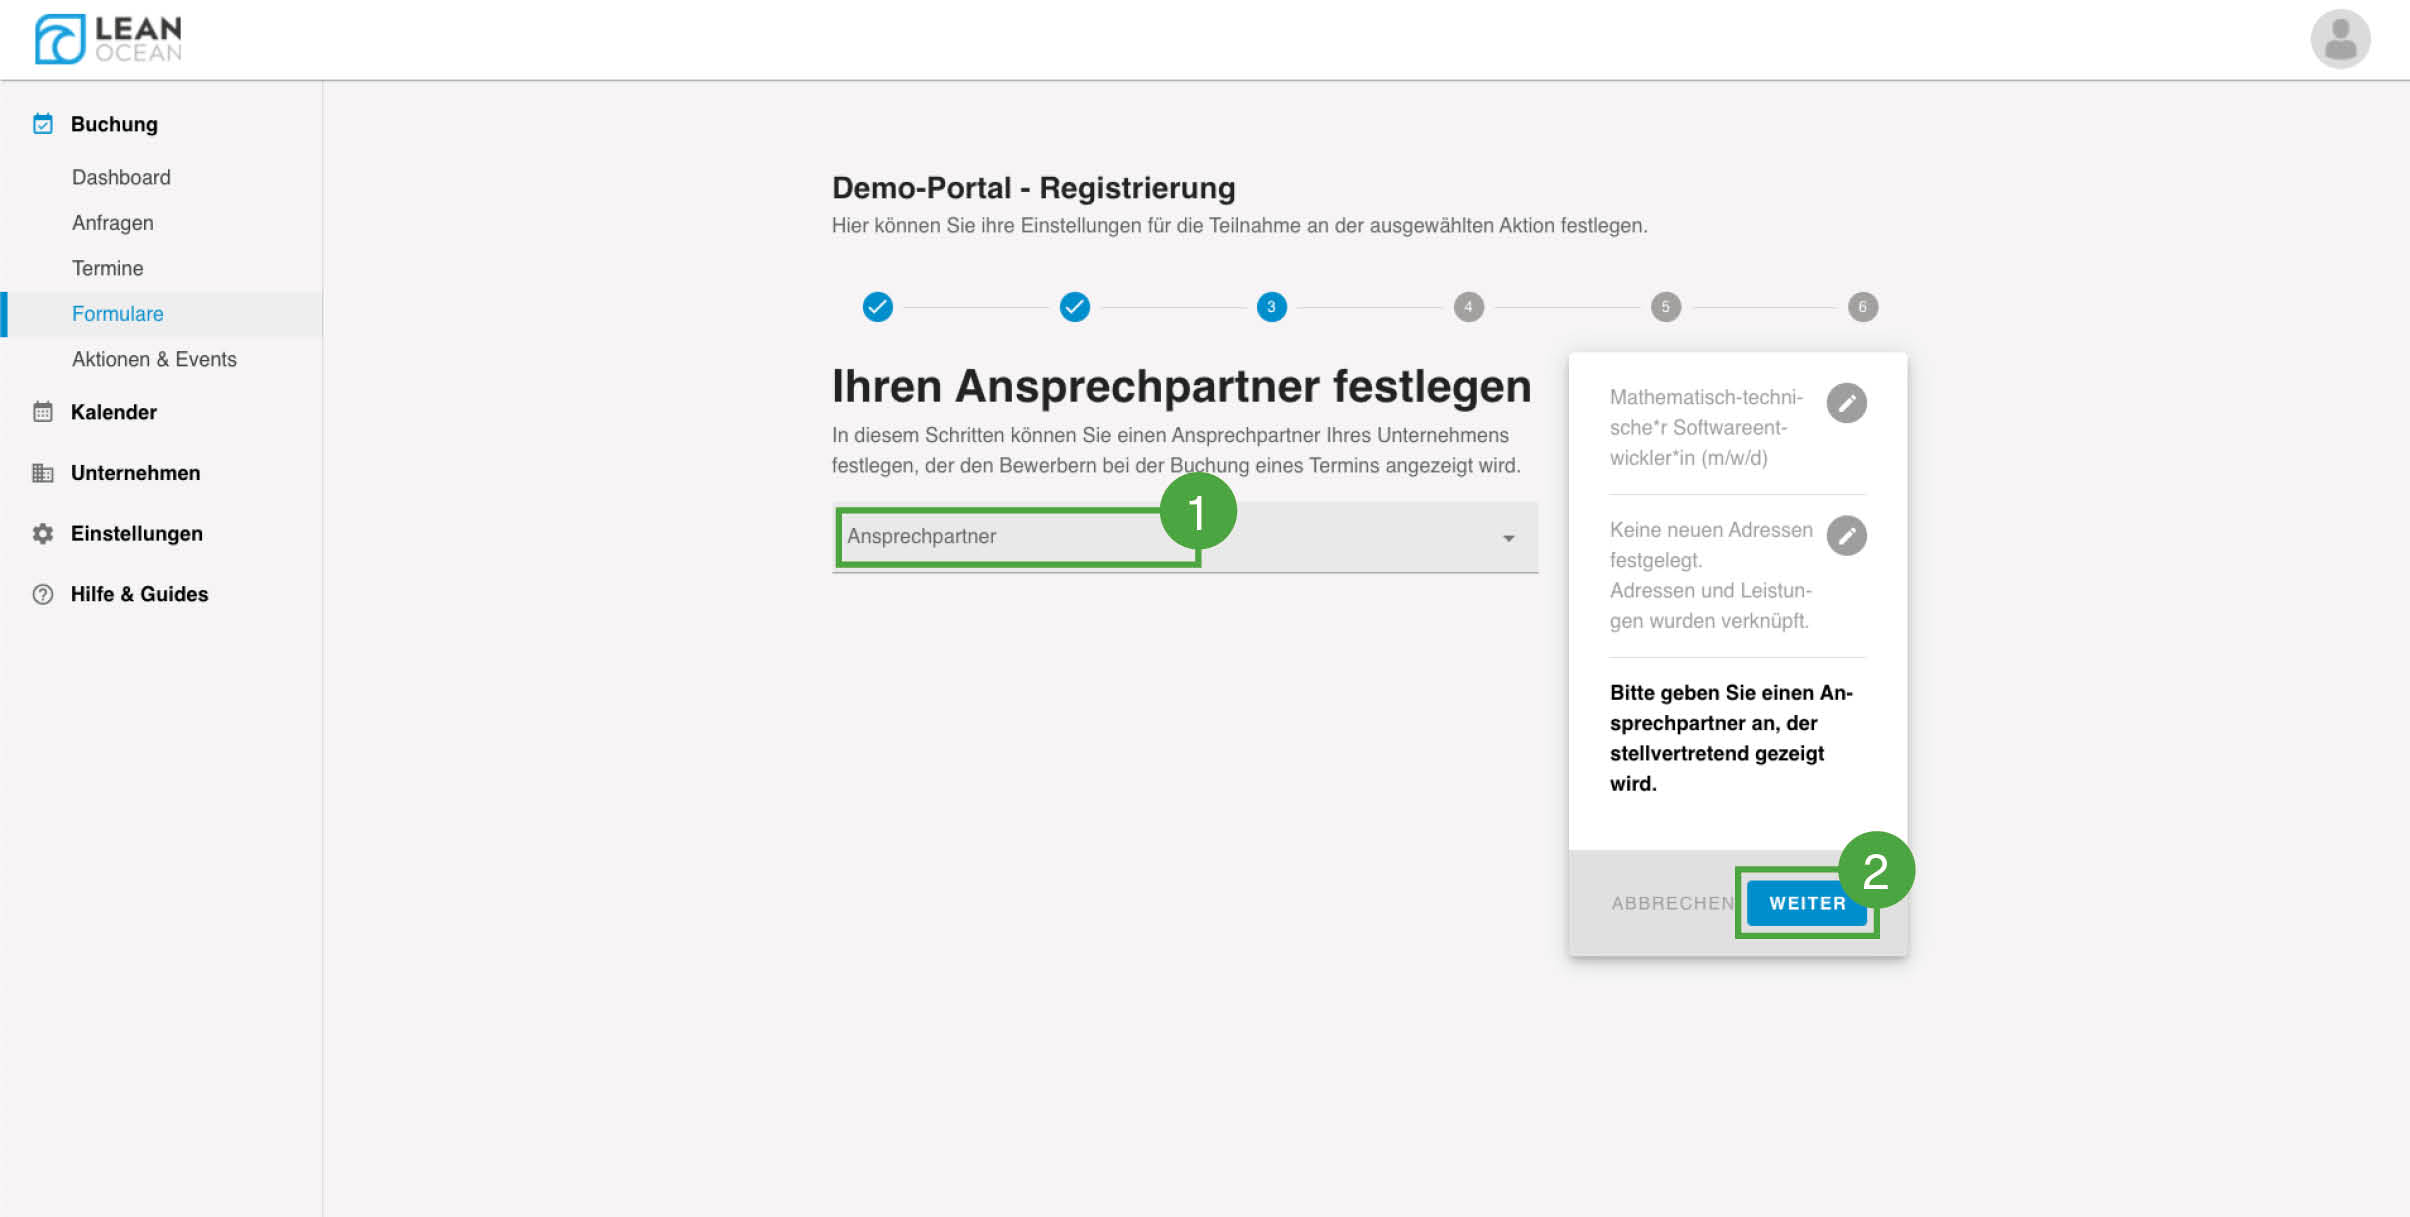Click the Einstellungen gear icon
The image size is (2410, 1217).
click(43, 534)
